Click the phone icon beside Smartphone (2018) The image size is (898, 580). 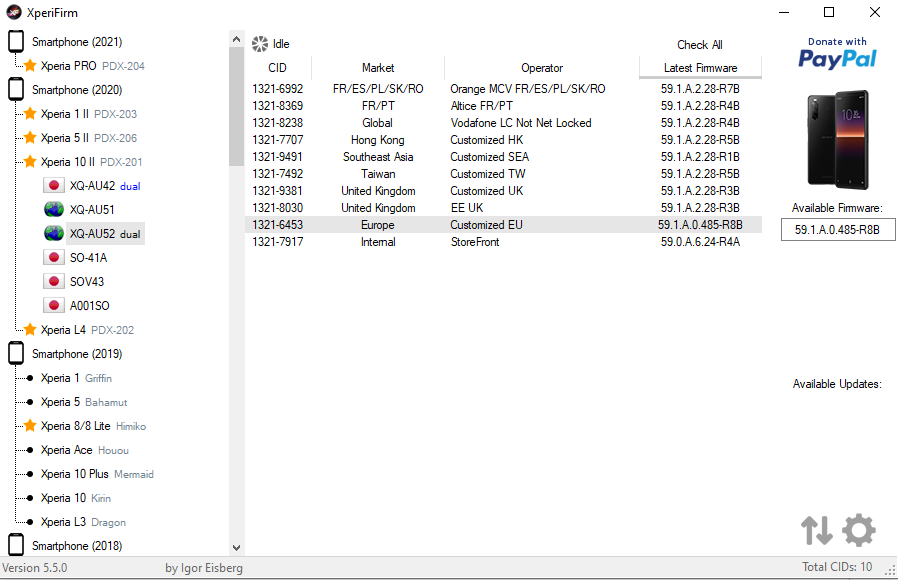click(x=16, y=545)
